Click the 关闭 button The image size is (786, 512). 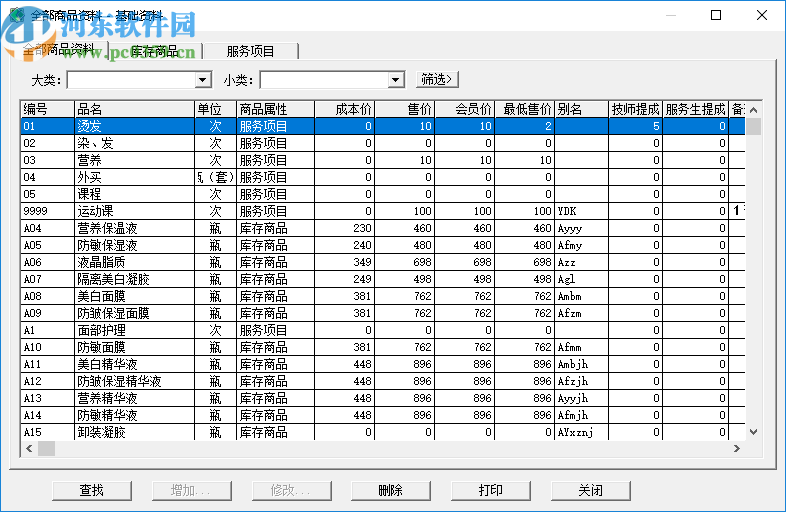[591, 490]
